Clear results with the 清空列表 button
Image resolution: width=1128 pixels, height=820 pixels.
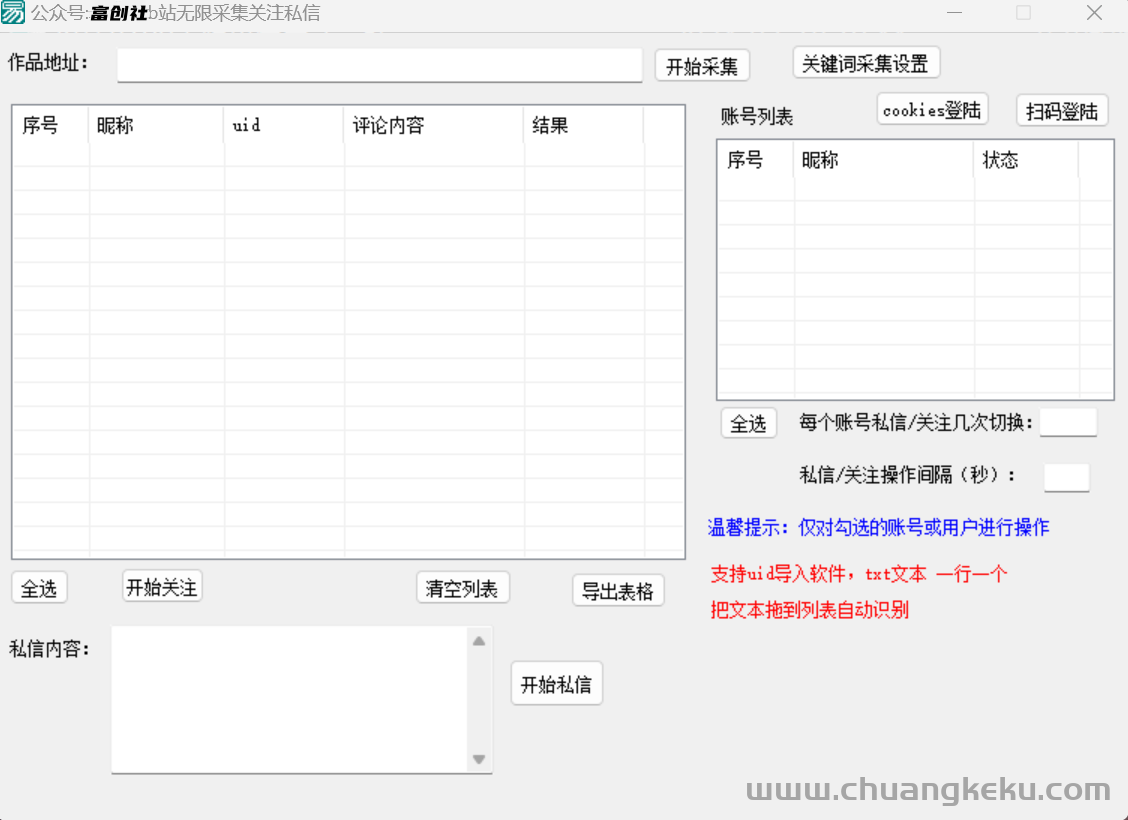click(462, 588)
